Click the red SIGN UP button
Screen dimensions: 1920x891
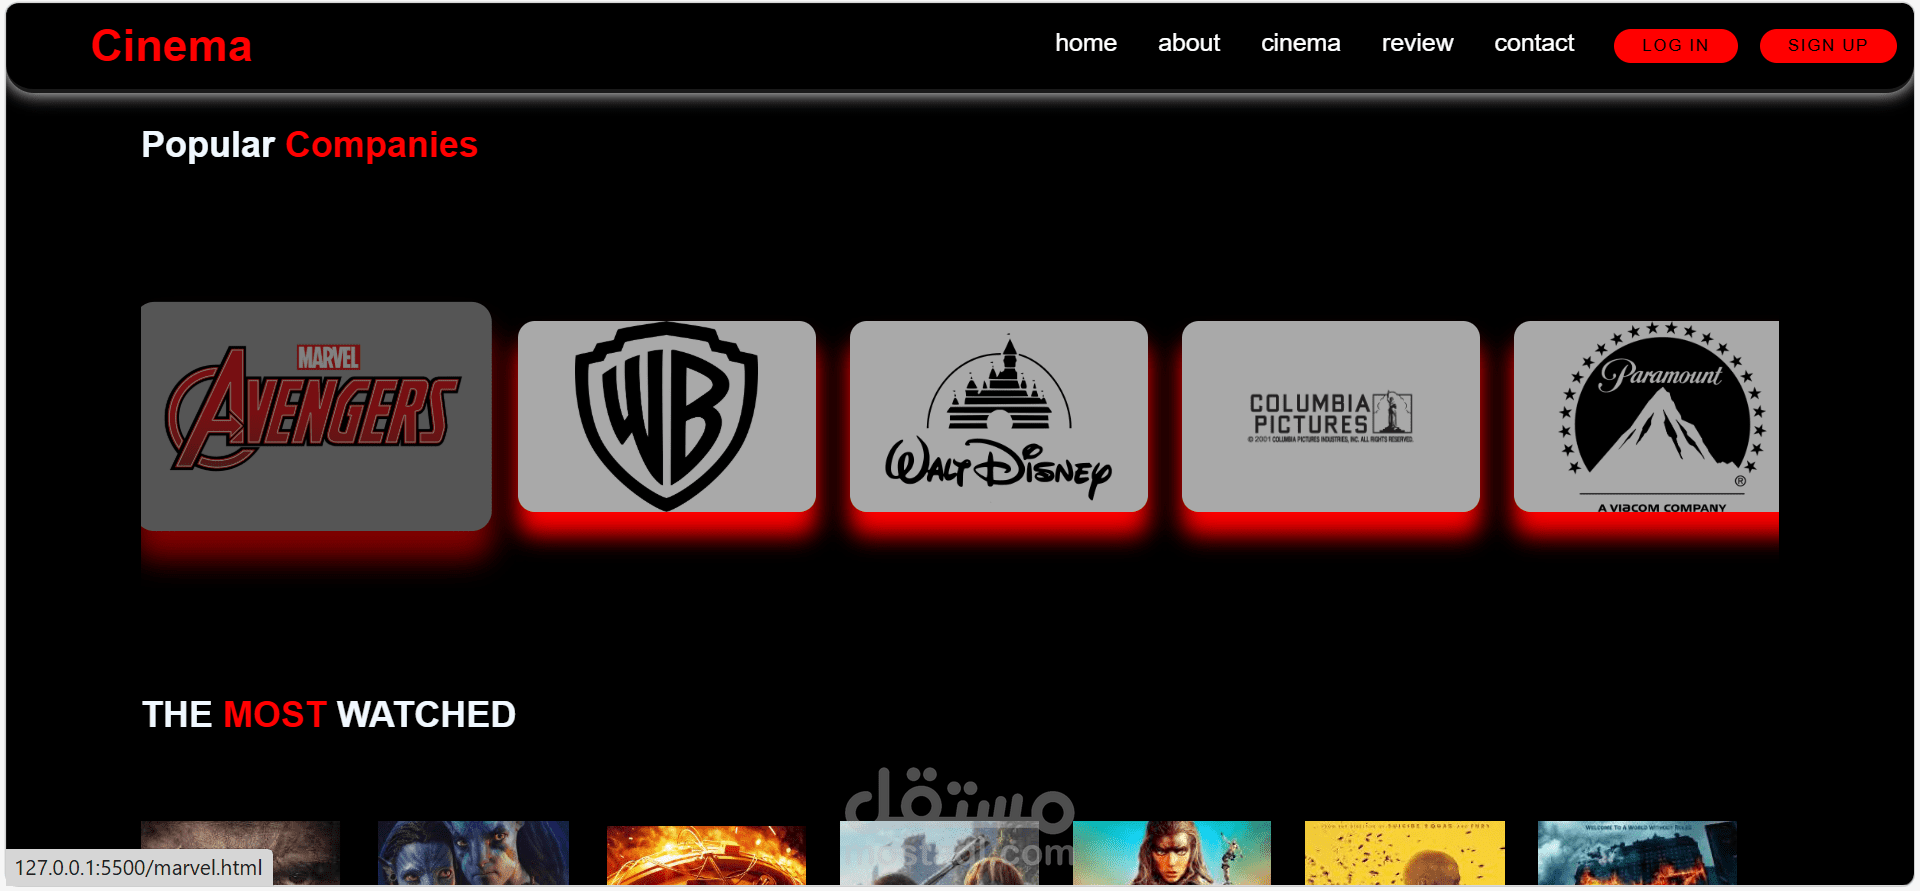coord(1828,46)
